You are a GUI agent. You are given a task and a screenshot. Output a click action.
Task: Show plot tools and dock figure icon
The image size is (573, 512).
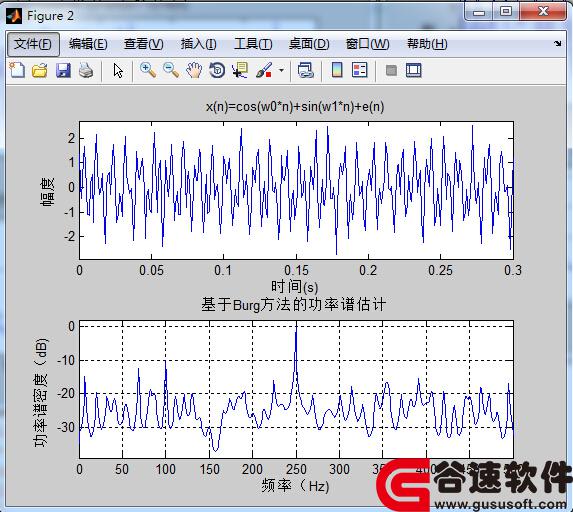coord(414,70)
